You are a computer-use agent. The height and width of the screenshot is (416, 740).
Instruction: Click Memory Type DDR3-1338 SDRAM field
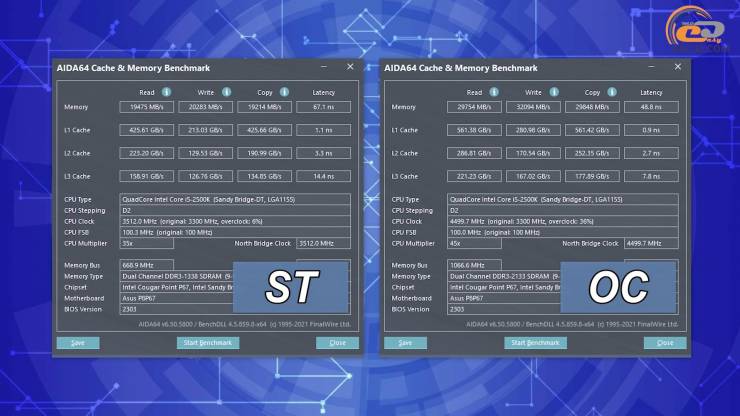[176, 276]
